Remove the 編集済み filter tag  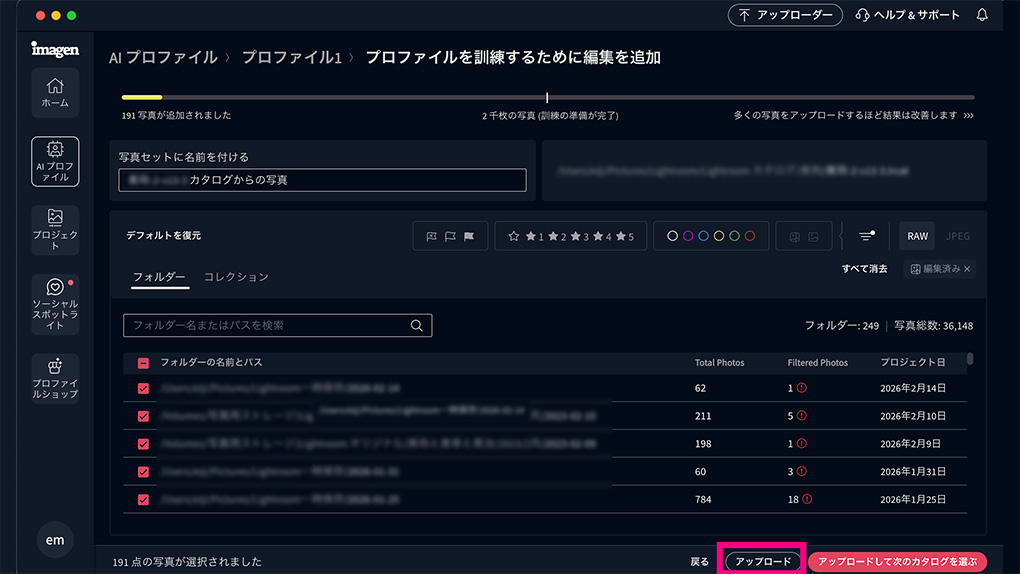pyautogui.click(x=967, y=269)
